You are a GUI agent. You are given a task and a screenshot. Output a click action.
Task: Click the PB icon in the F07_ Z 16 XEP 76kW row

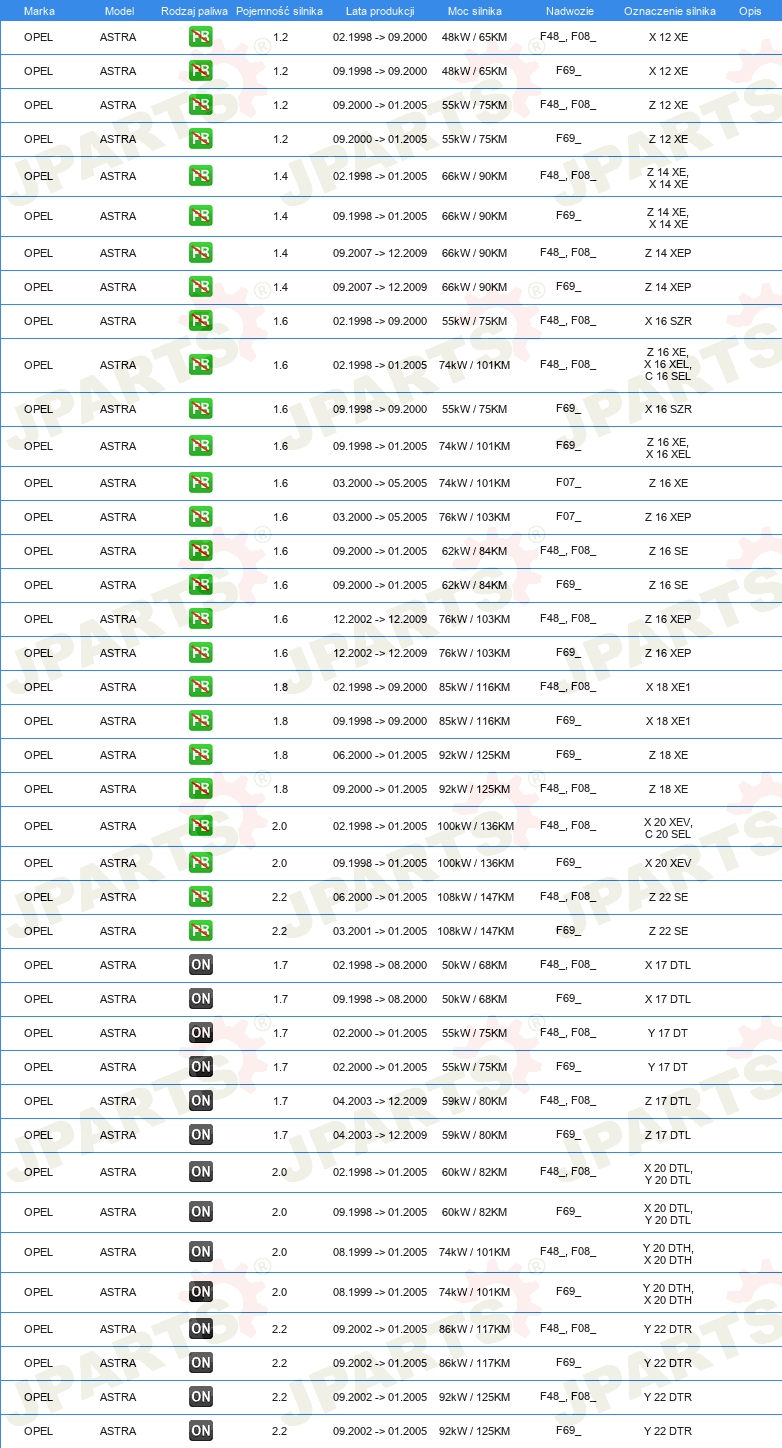(x=201, y=517)
